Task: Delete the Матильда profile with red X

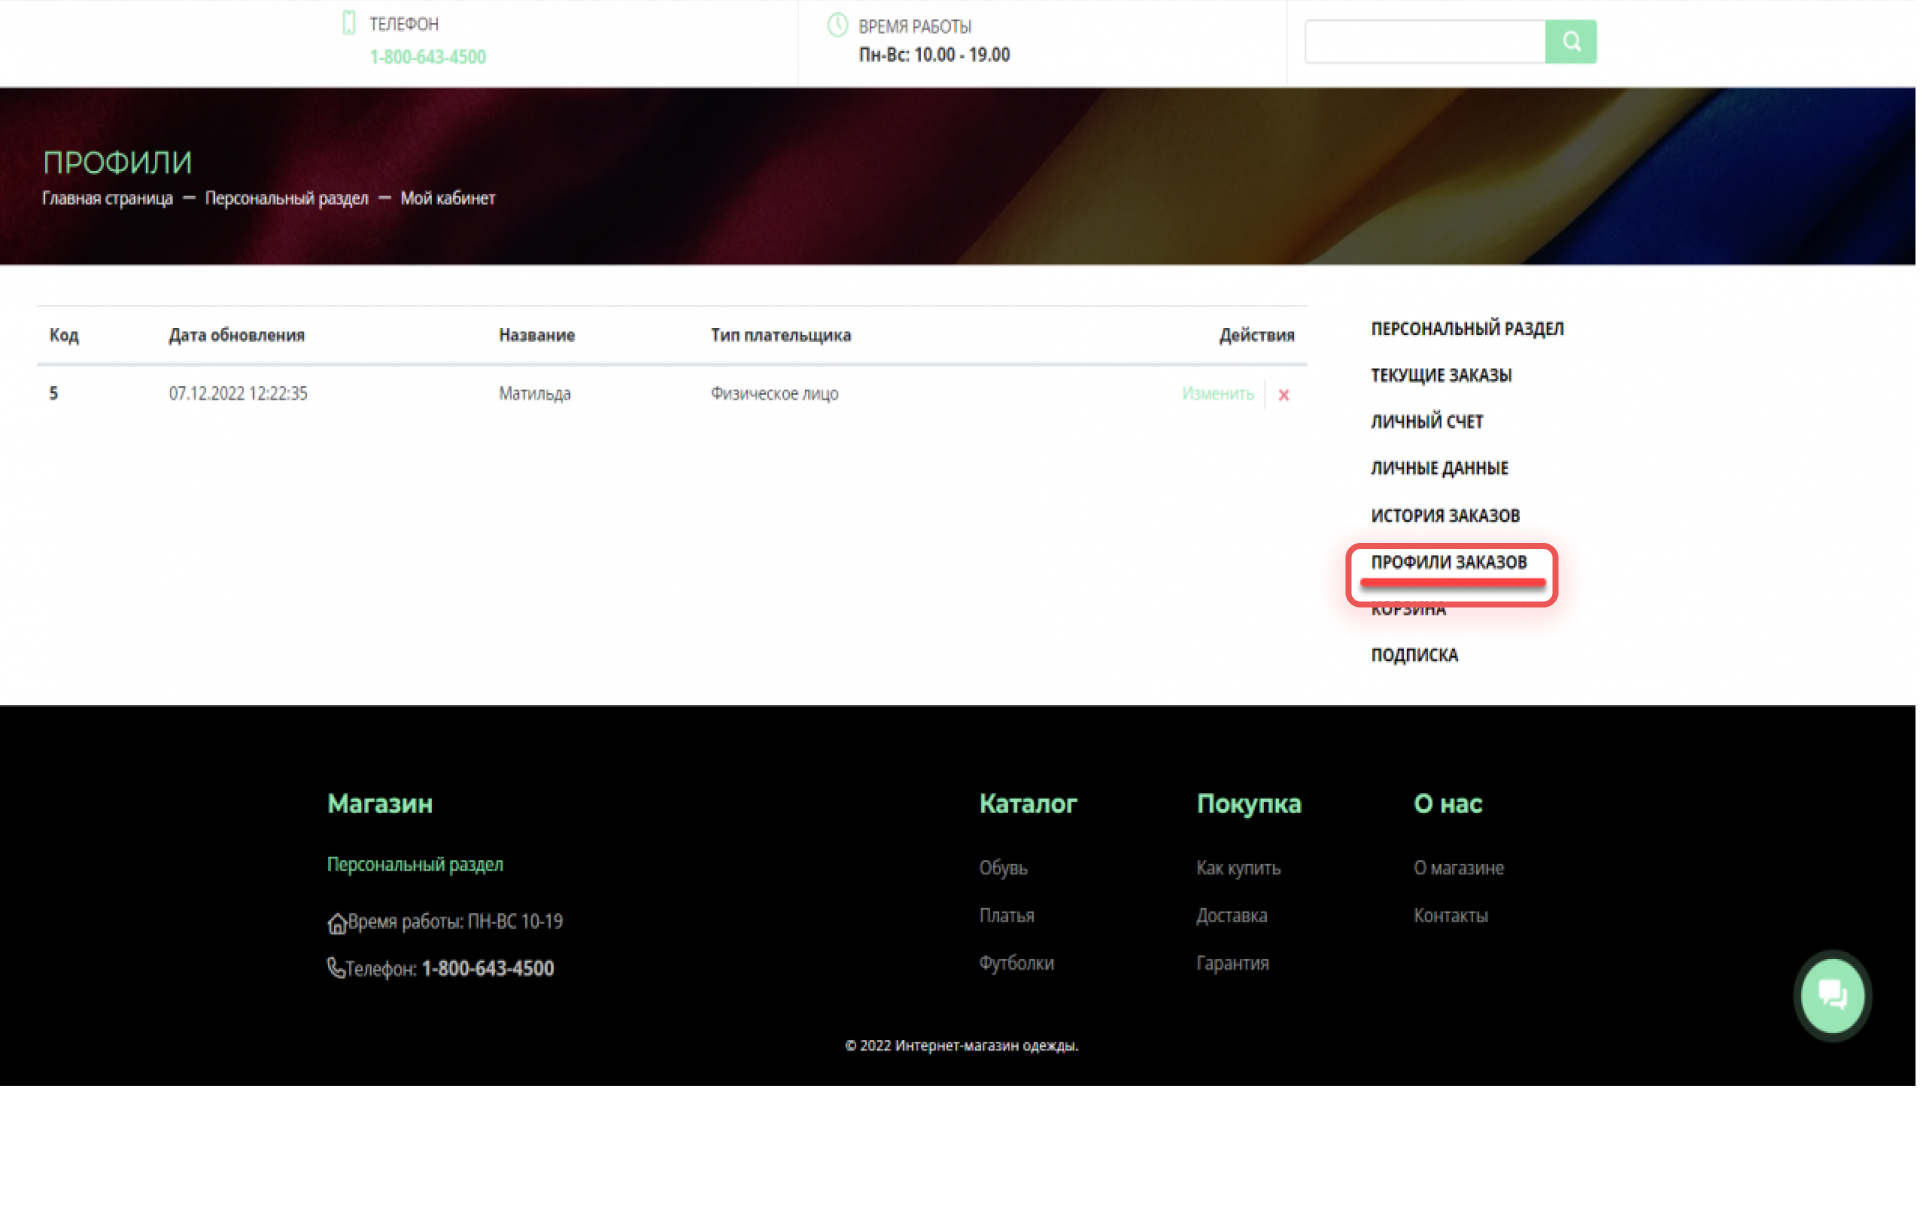Action: 1283,395
